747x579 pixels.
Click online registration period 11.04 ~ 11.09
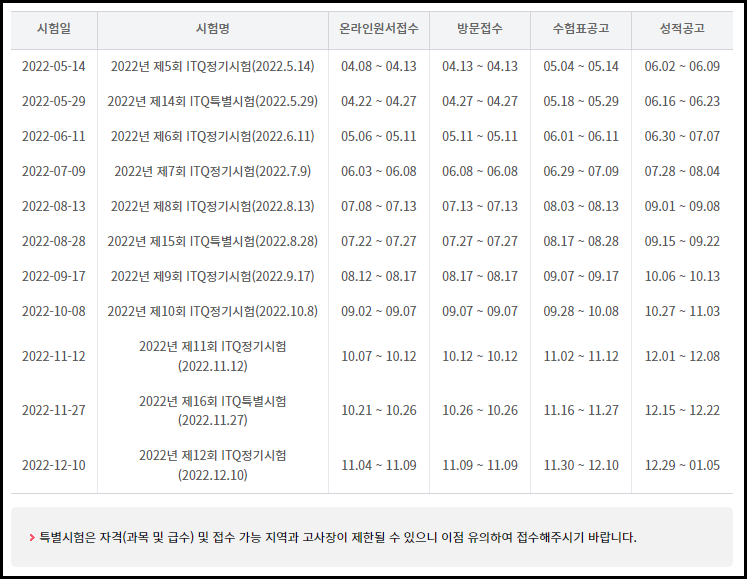(x=379, y=465)
